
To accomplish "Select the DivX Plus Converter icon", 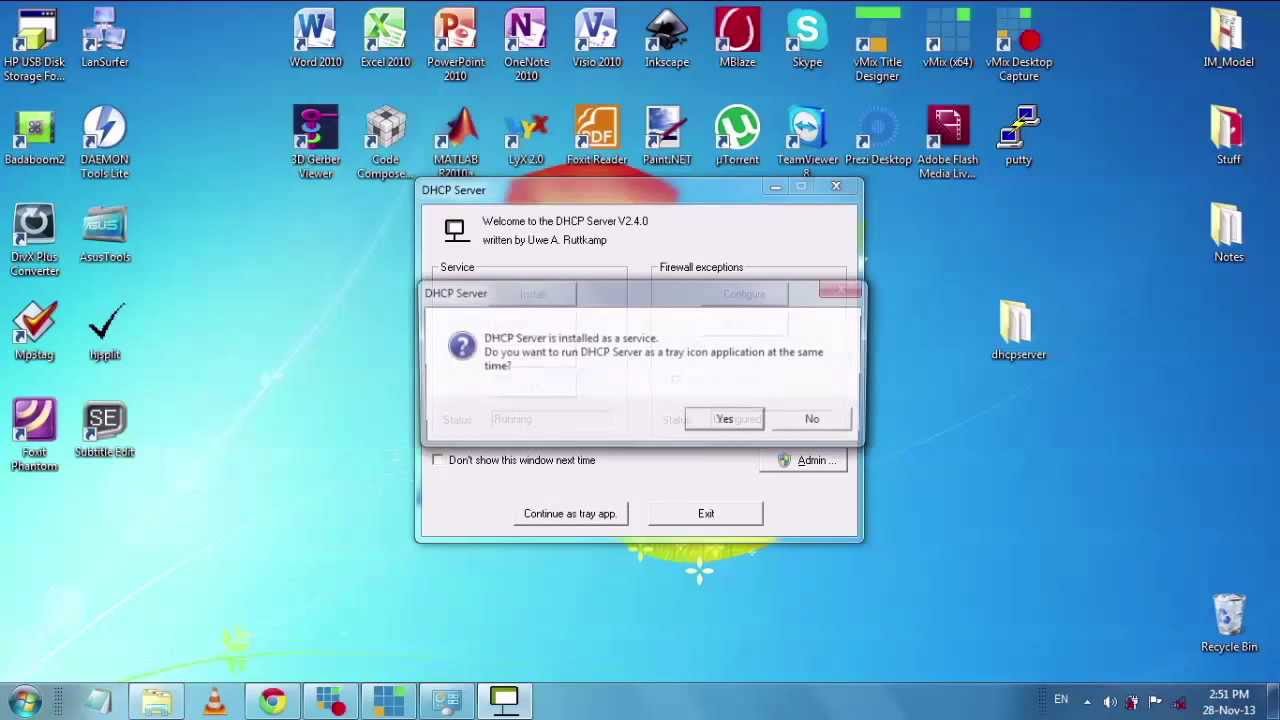I will coord(35,240).
